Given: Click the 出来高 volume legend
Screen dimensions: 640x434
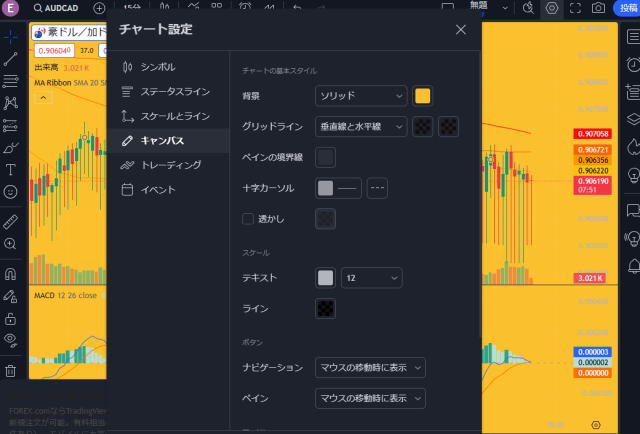Looking at the screenshot, I should pos(61,67).
